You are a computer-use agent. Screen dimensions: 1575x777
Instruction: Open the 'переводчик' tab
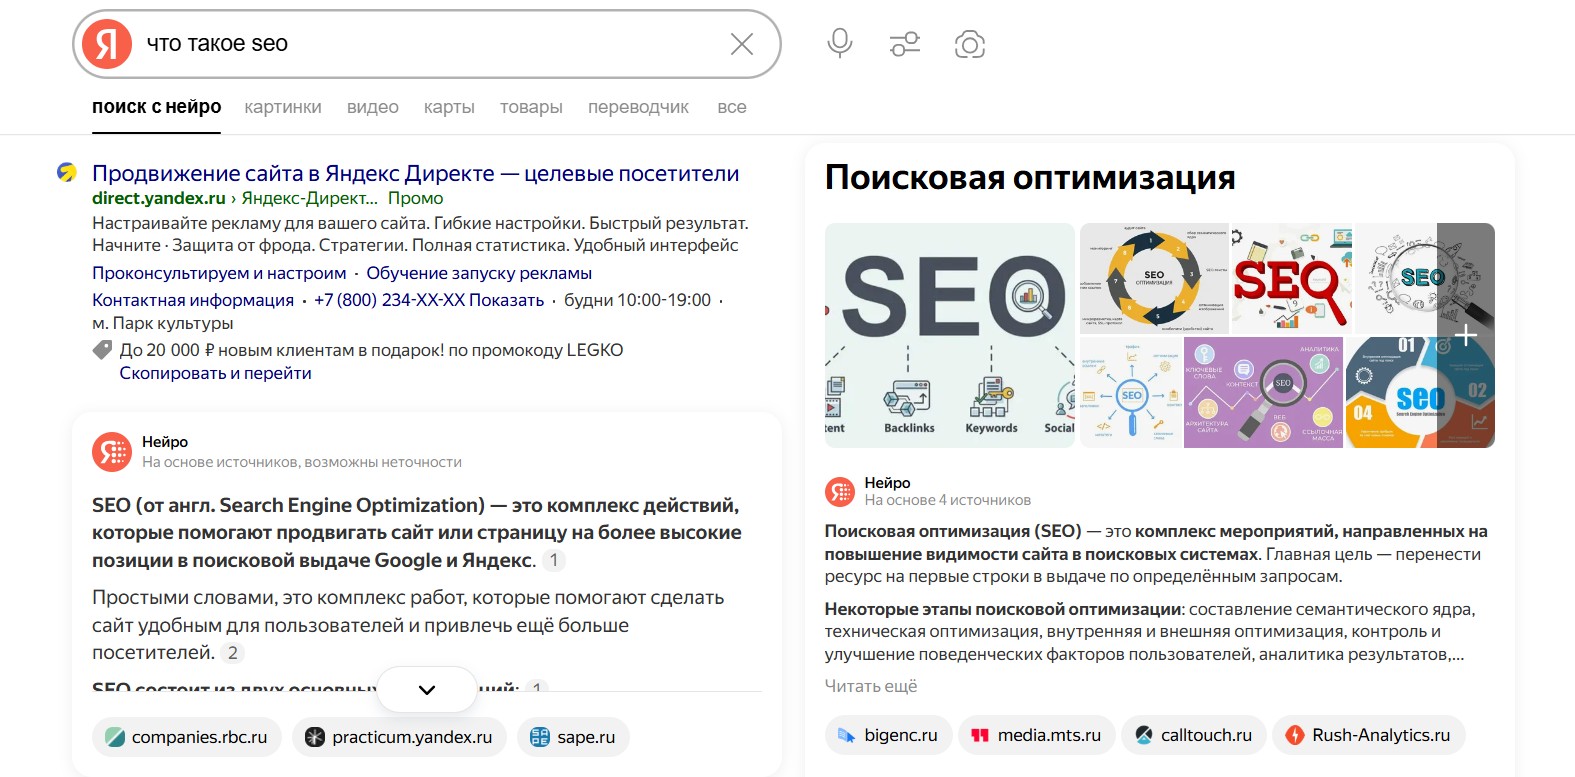pyautogui.click(x=638, y=107)
